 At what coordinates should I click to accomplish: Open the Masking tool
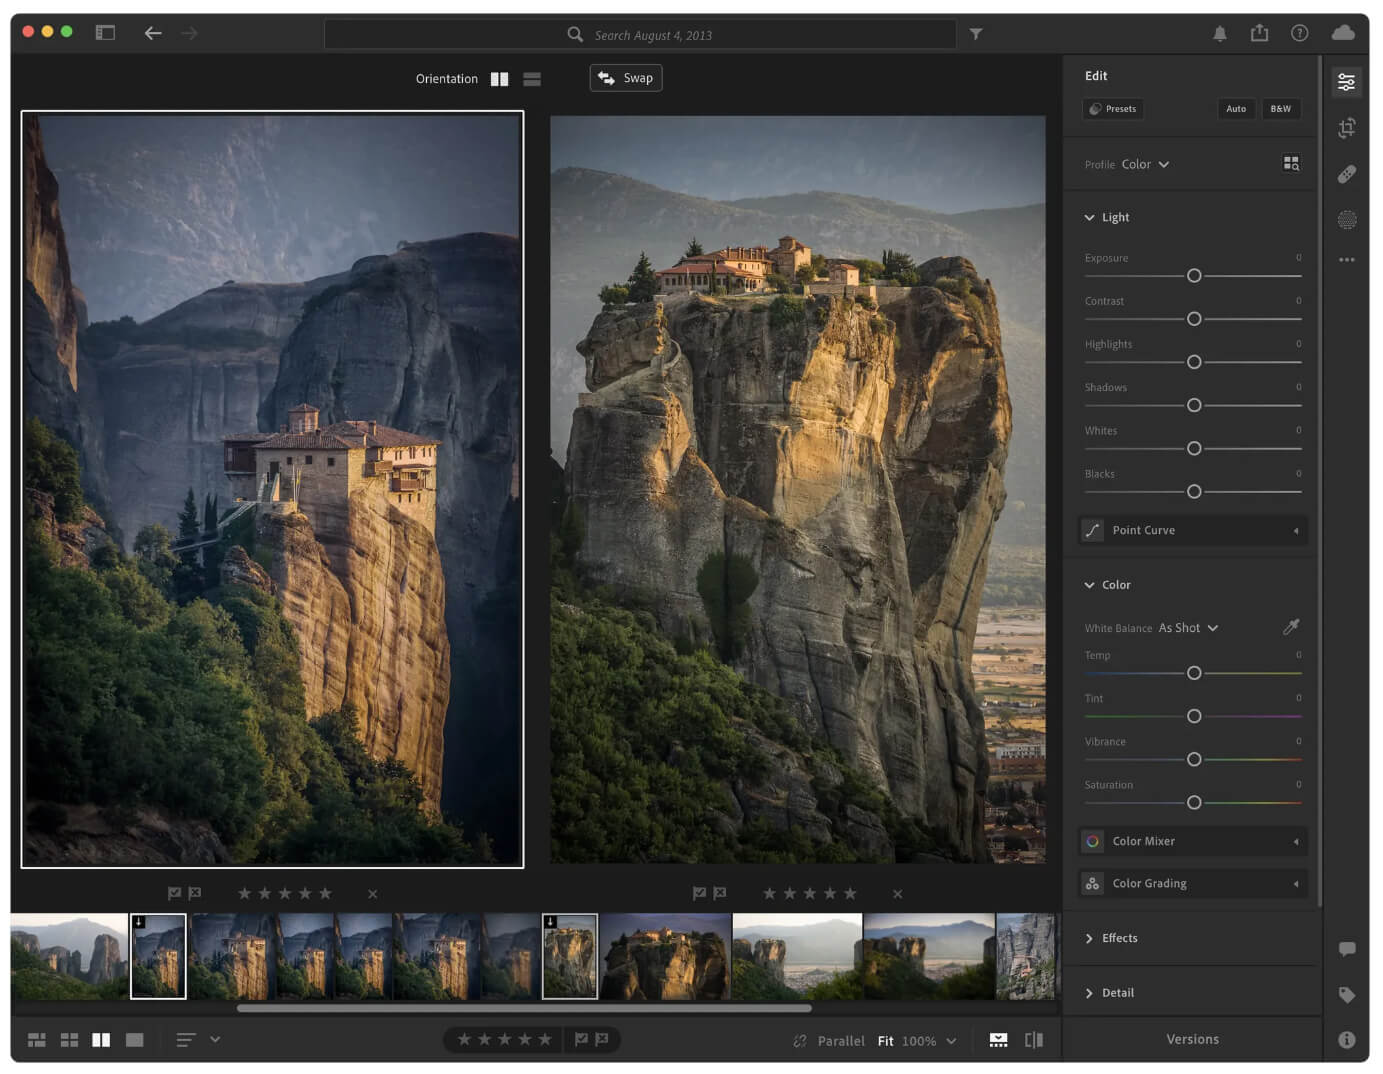coord(1346,220)
